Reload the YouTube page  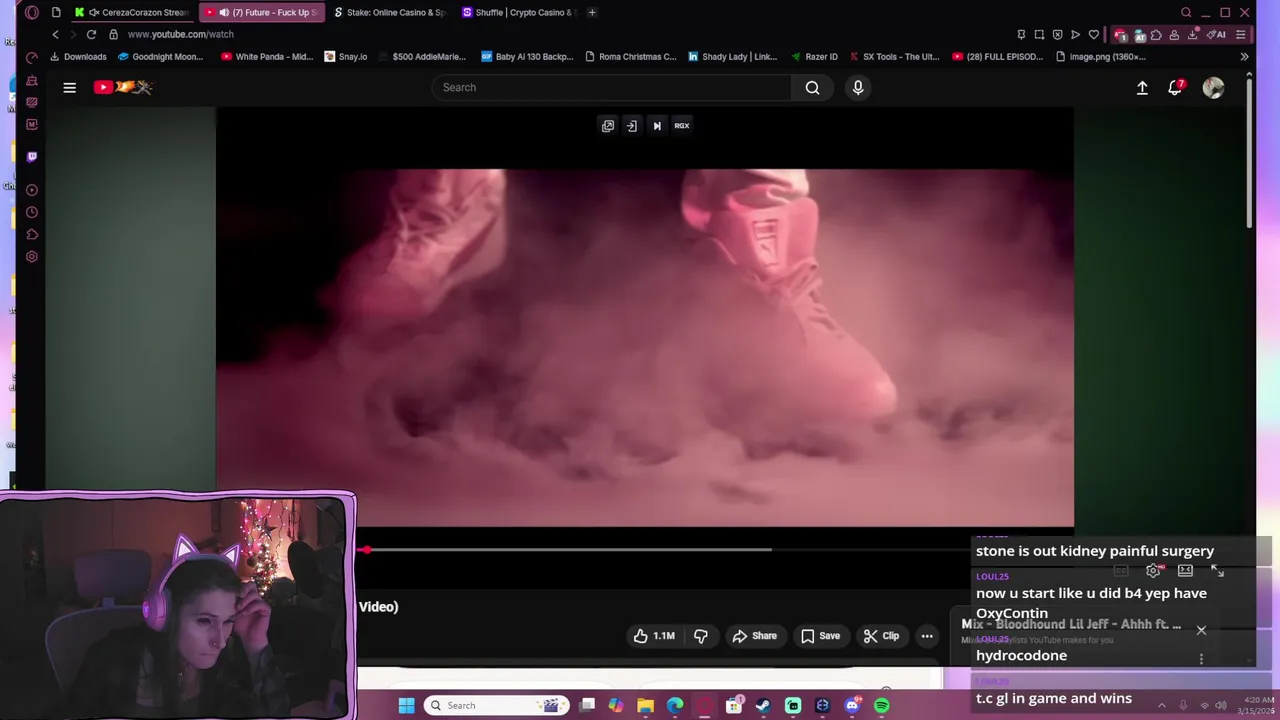[91, 34]
